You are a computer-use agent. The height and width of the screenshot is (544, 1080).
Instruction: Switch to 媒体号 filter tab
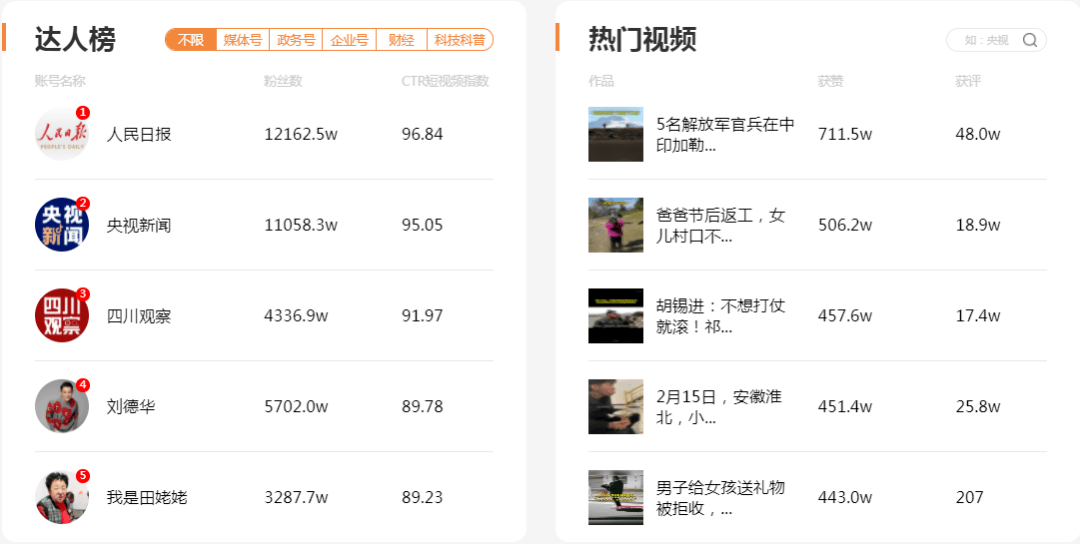pyautogui.click(x=242, y=40)
